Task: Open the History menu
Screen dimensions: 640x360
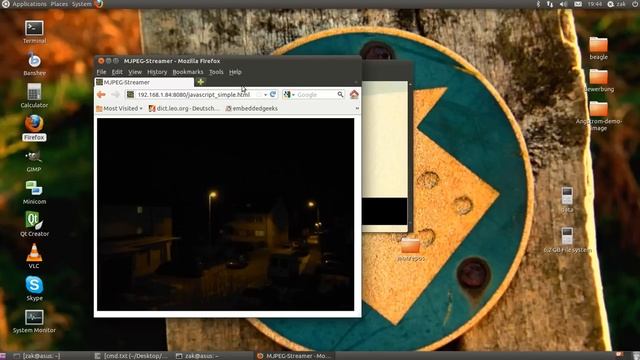Action: point(157,72)
